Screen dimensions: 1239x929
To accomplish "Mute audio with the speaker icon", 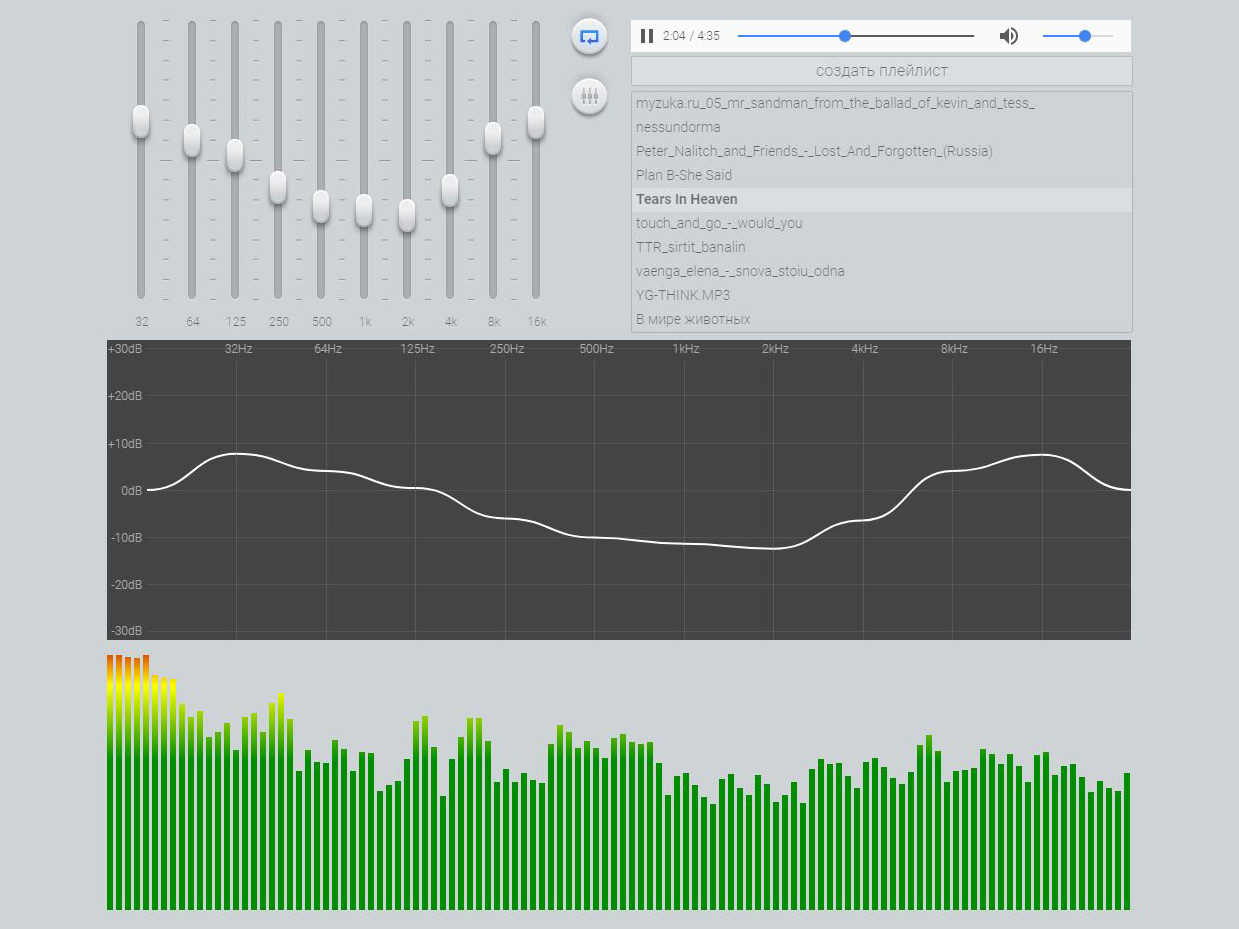I will (x=1009, y=36).
